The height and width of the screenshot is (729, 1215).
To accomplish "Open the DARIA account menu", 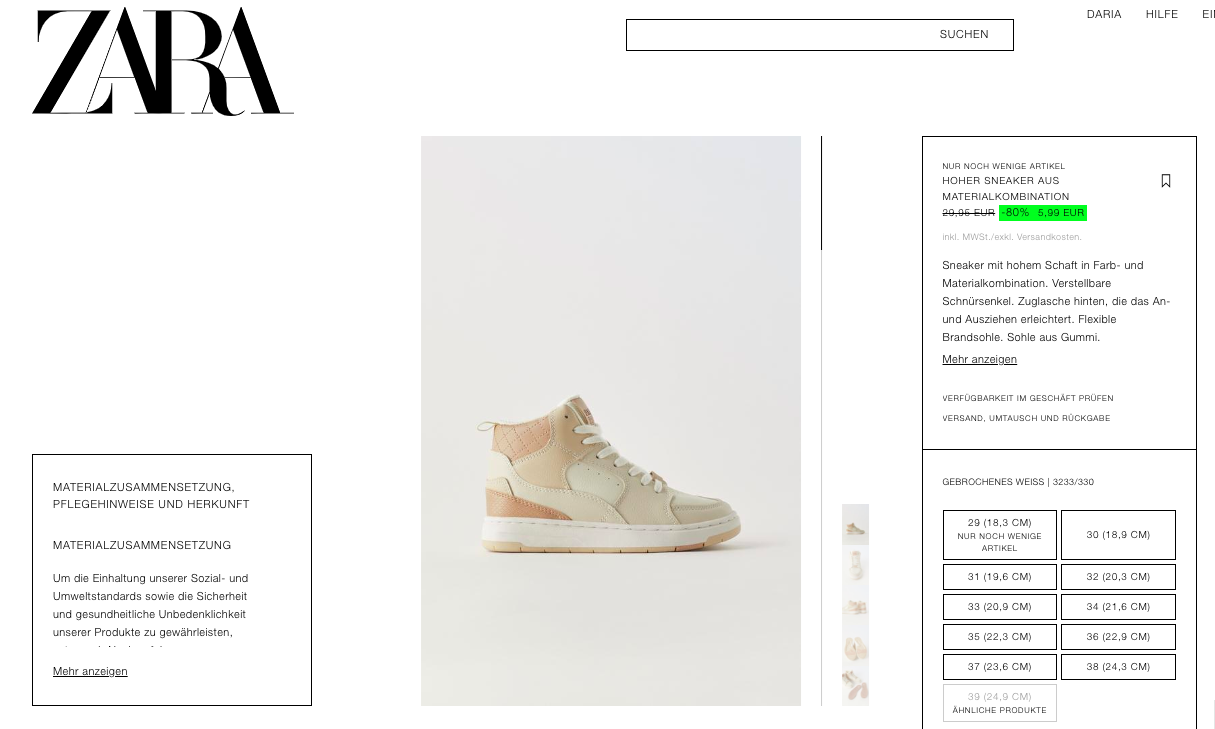I will (x=1104, y=14).
